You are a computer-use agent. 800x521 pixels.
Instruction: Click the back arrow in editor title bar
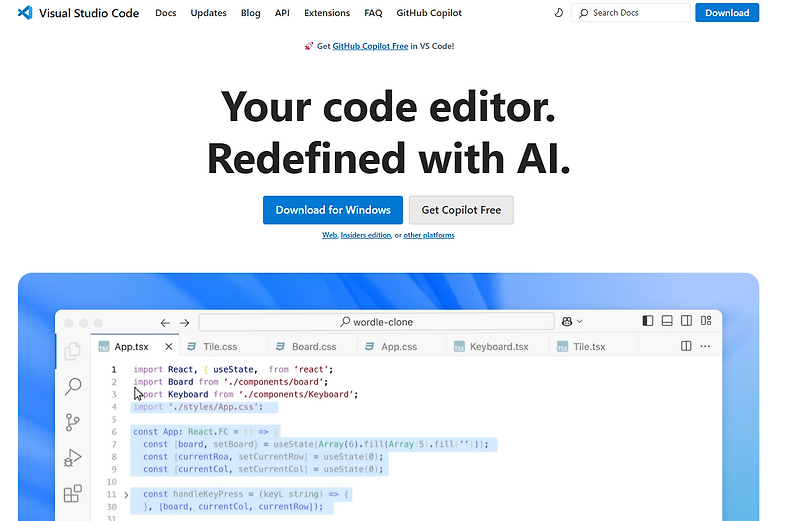click(165, 322)
